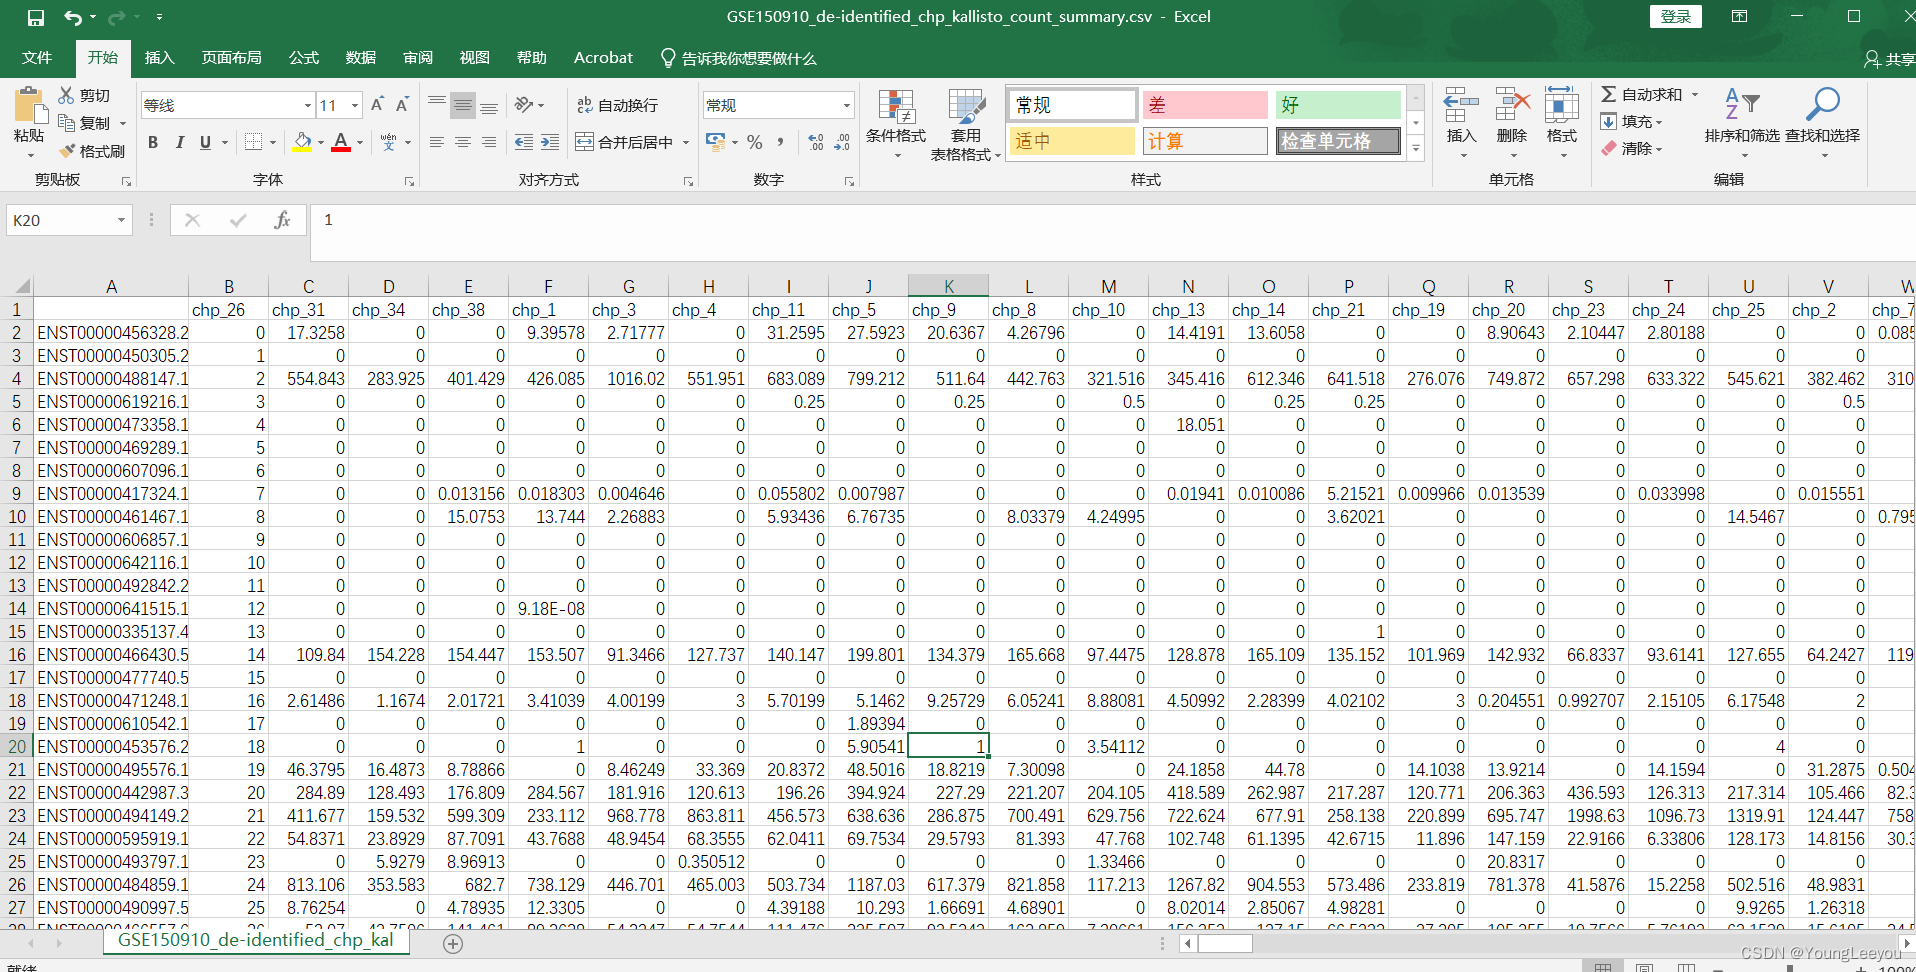Screen dimensions: 1916x972
Task: Increase font size with larger A icon
Action: pyautogui.click(x=377, y=105)
